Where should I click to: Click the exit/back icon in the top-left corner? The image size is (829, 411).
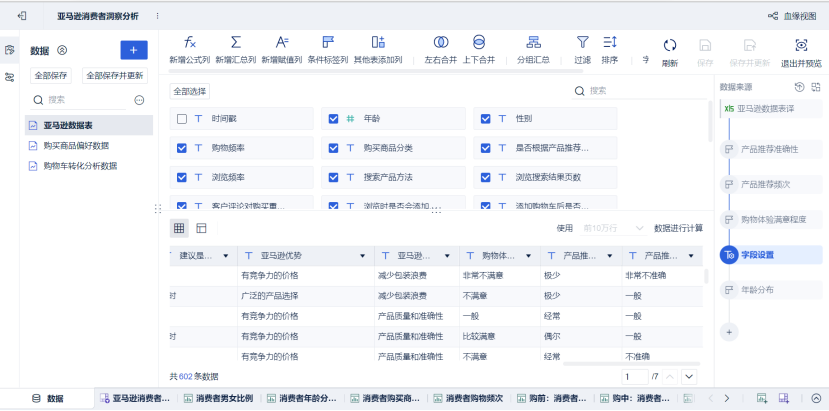[22, 16]
